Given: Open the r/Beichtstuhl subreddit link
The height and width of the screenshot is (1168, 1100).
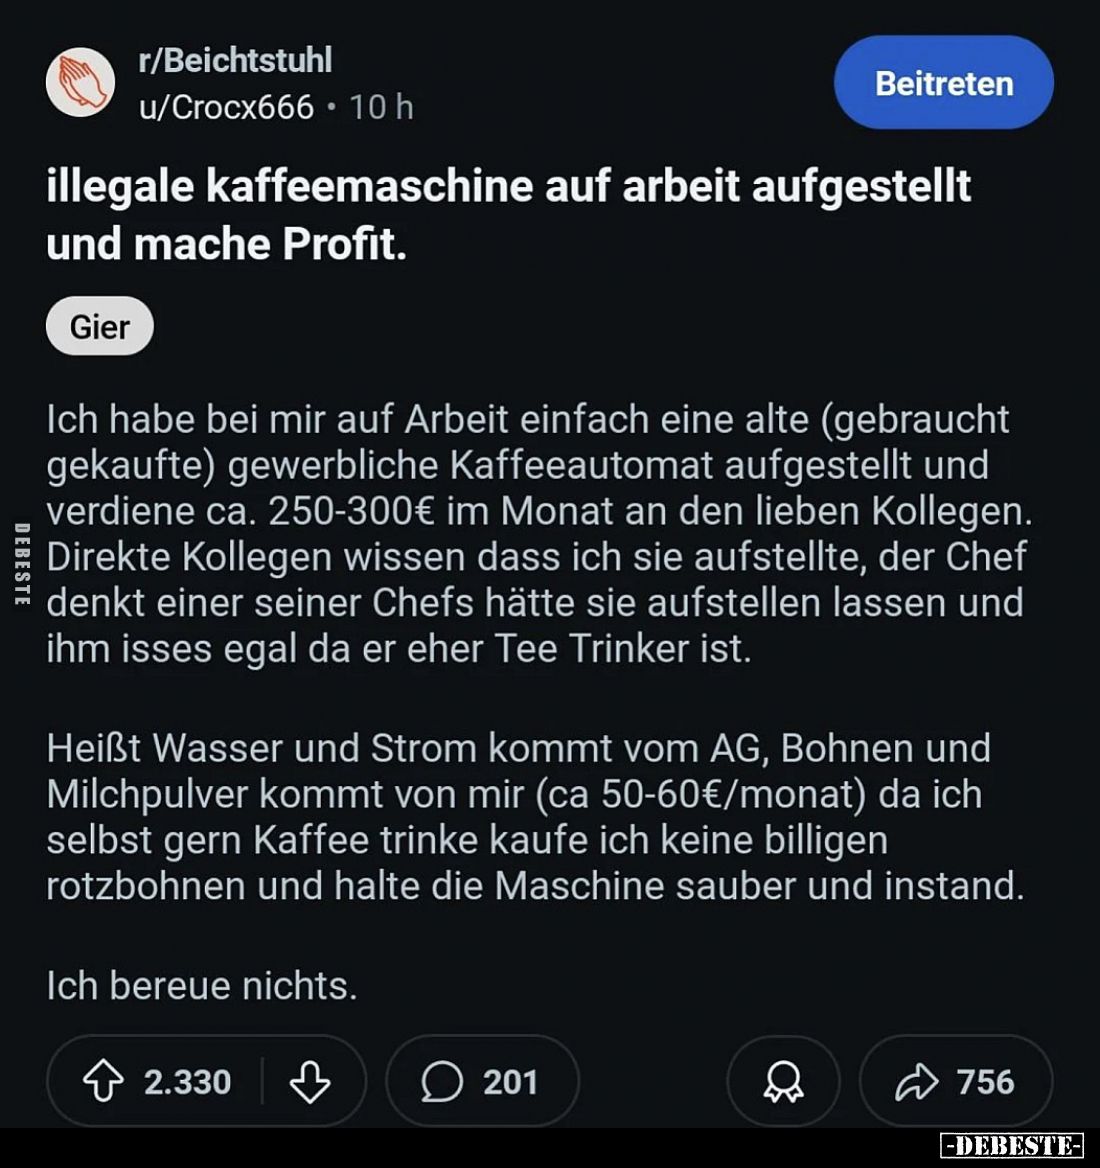Looking at the screenshot, I should [235, 60].
